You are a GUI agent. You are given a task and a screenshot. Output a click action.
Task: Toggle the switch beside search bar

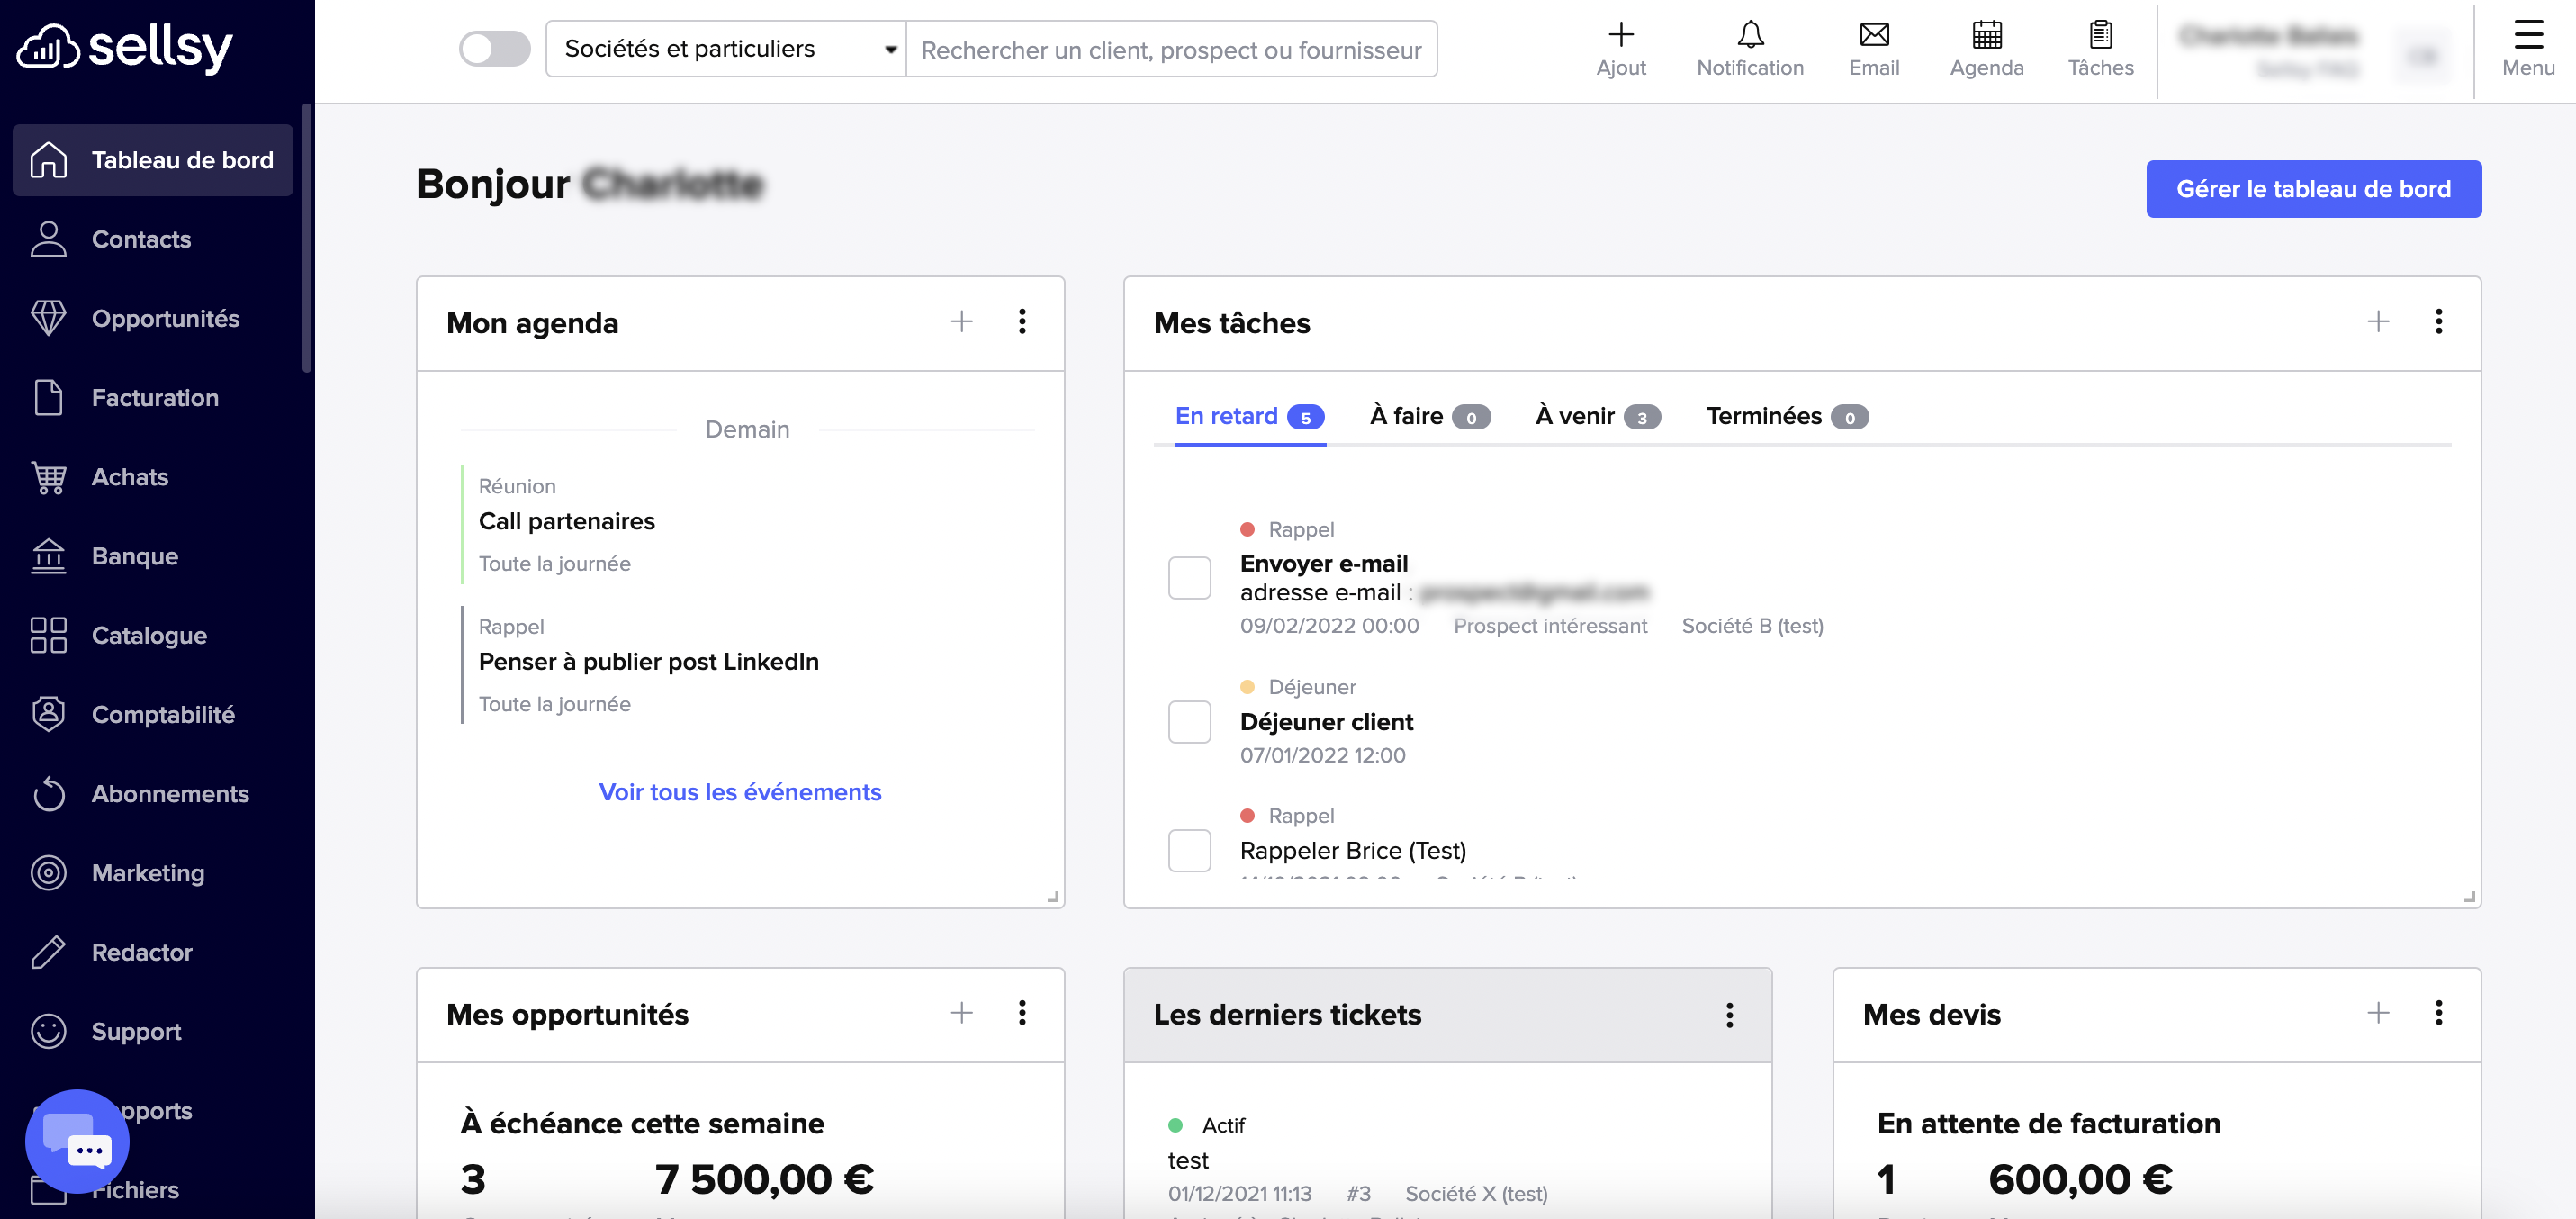(495, 49)
